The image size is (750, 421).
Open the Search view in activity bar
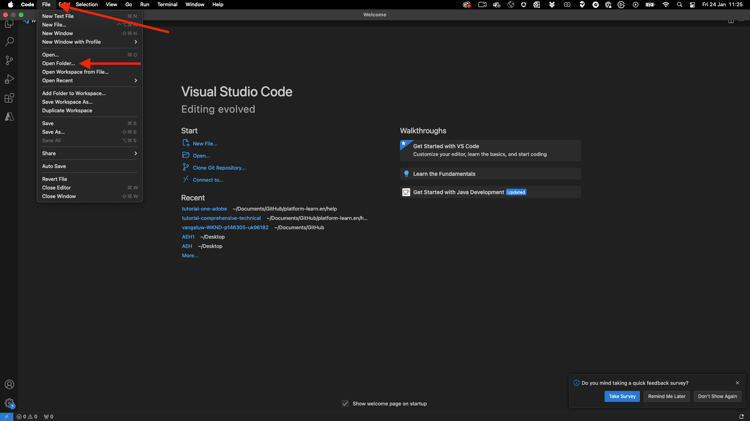pyautogui.click(x=9, y=42)
